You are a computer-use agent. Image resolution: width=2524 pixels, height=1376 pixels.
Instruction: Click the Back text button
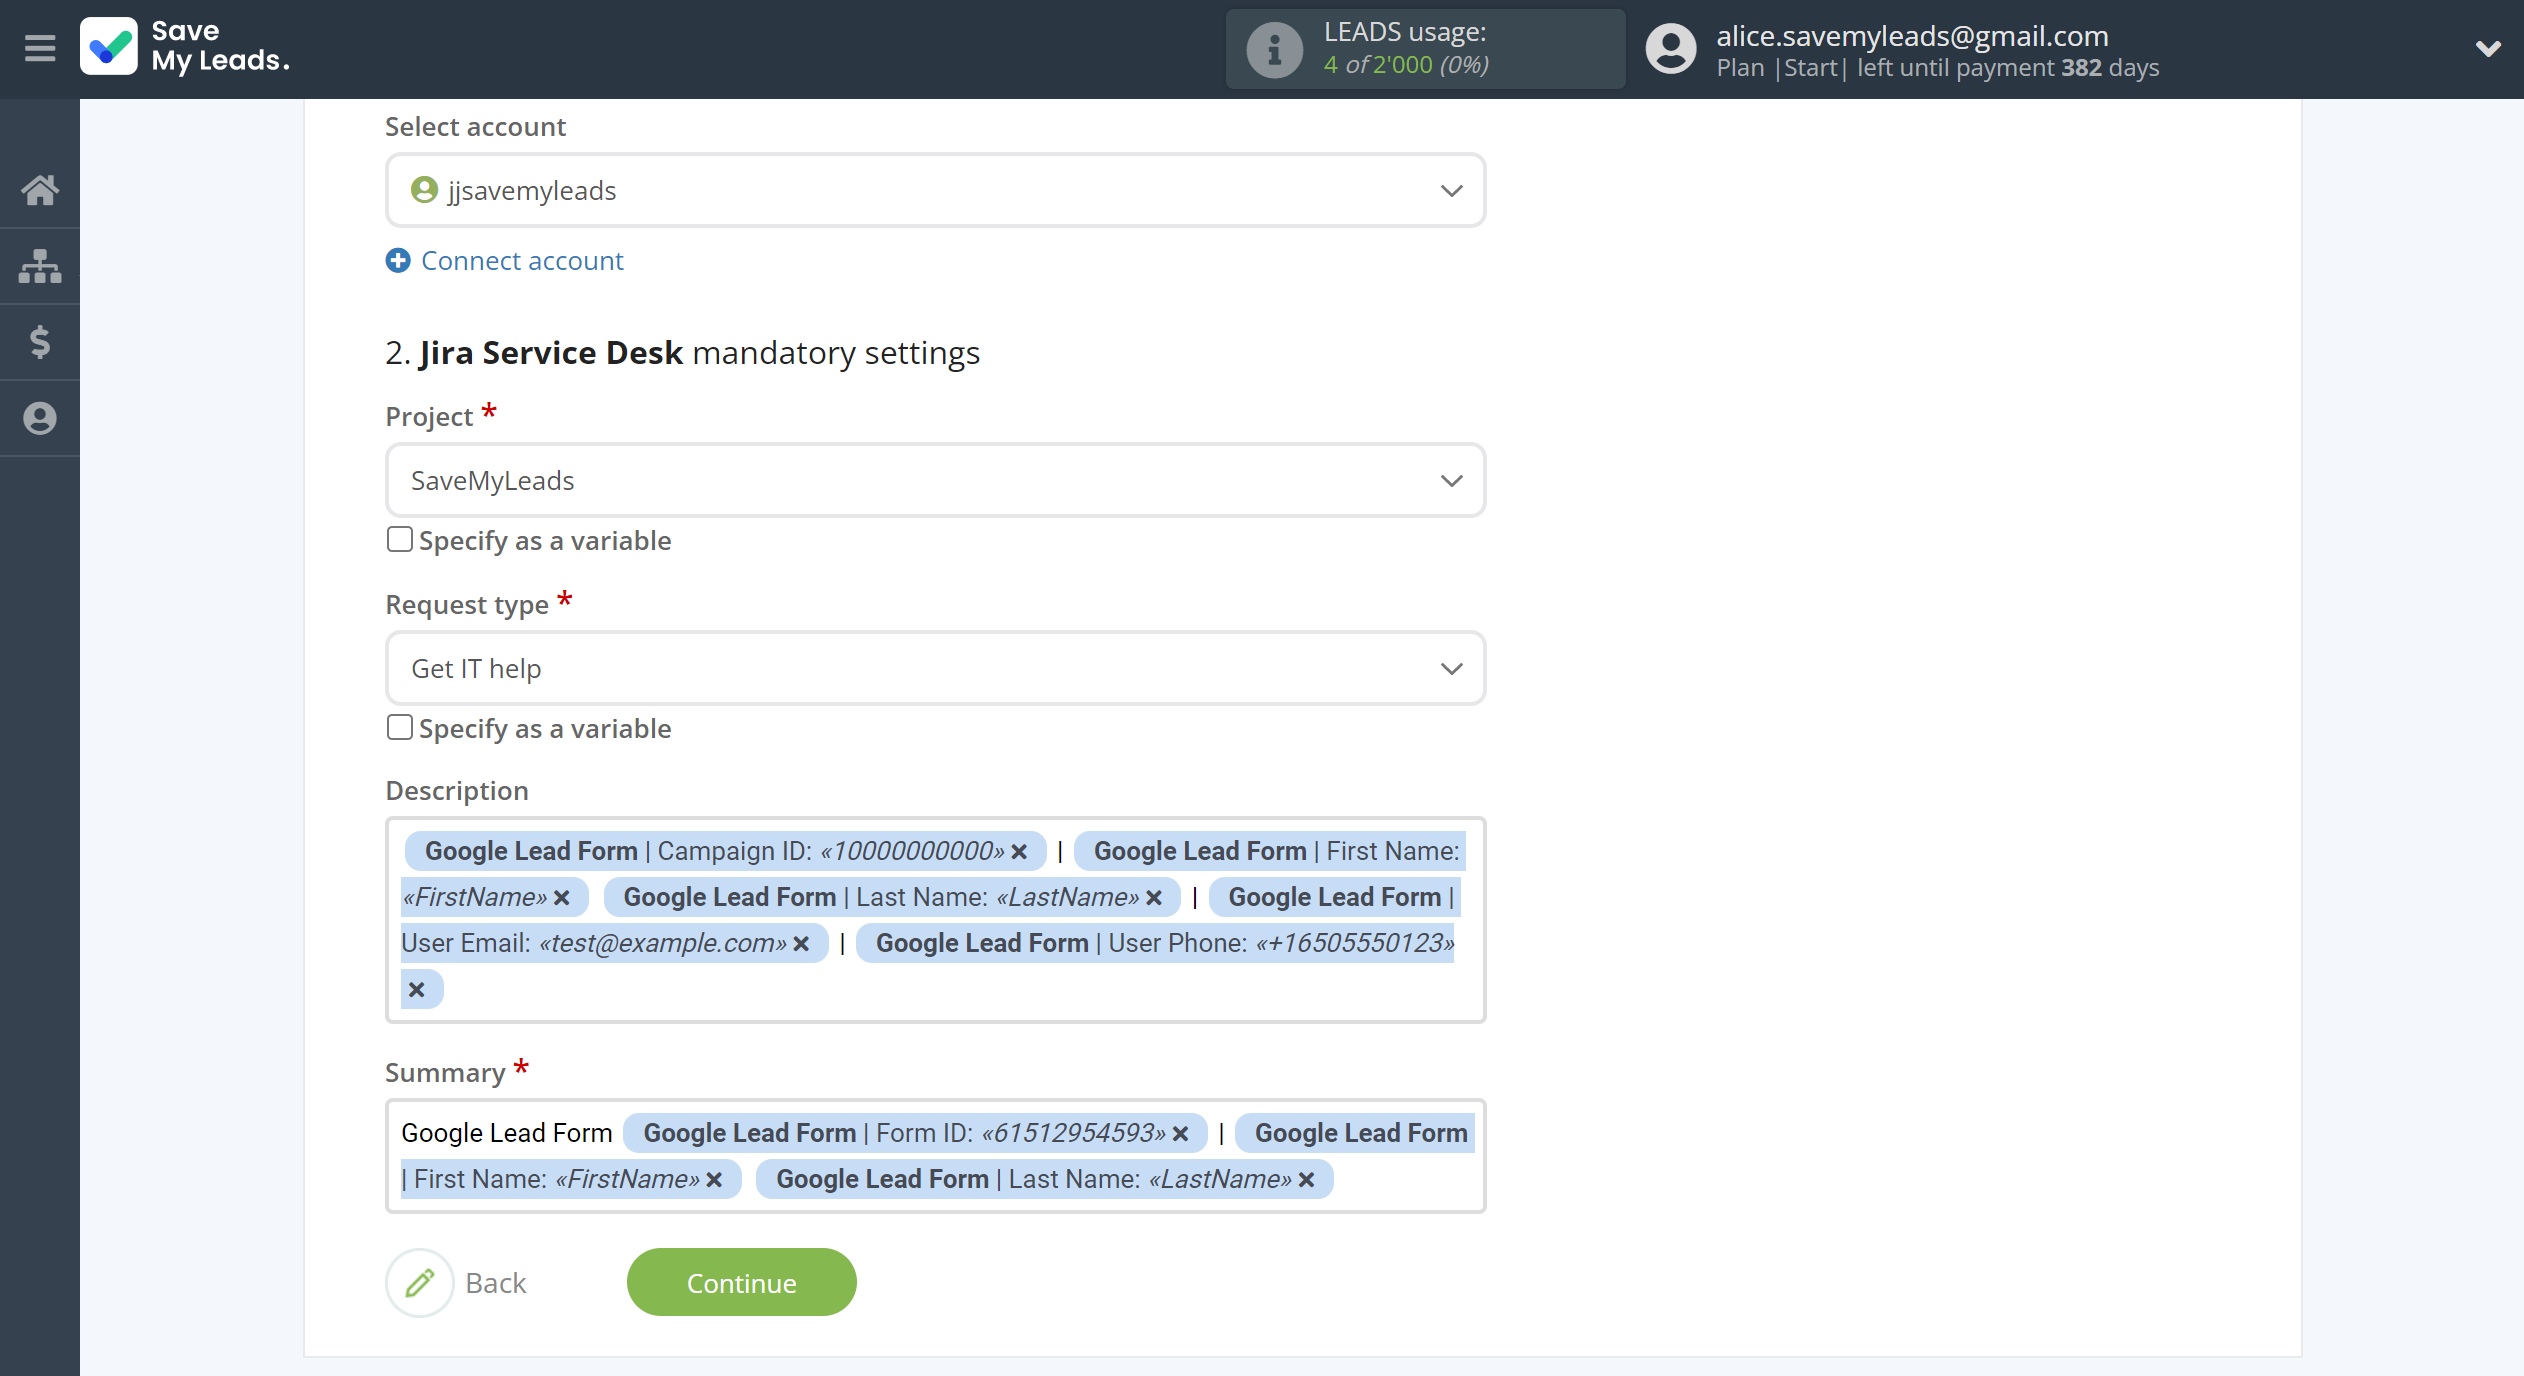click(x=496, y=1283)
